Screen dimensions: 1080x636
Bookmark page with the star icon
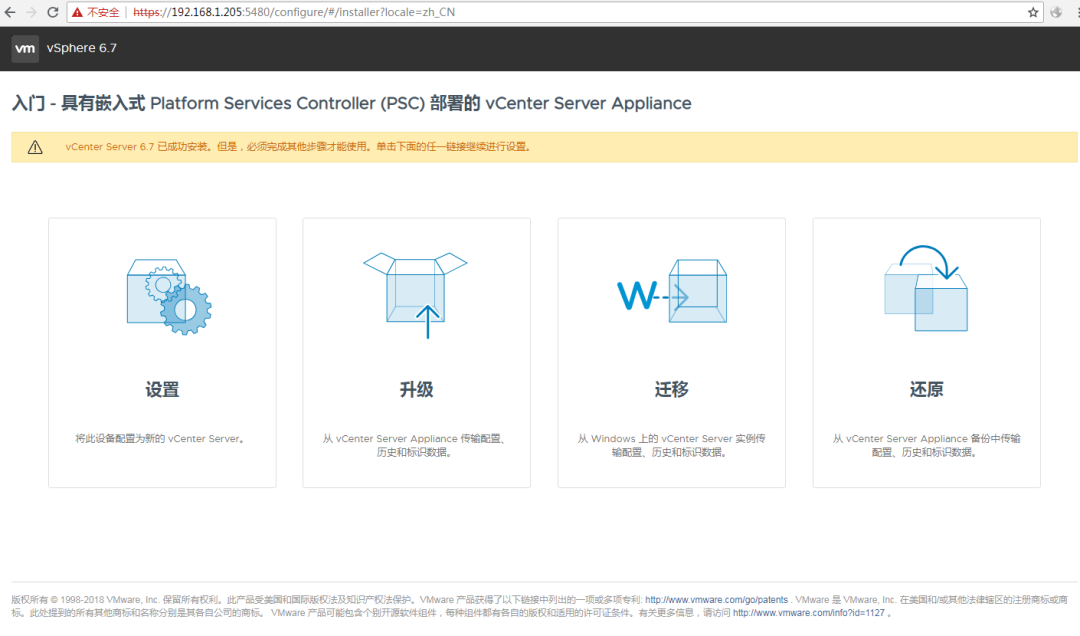(1033, 12)
